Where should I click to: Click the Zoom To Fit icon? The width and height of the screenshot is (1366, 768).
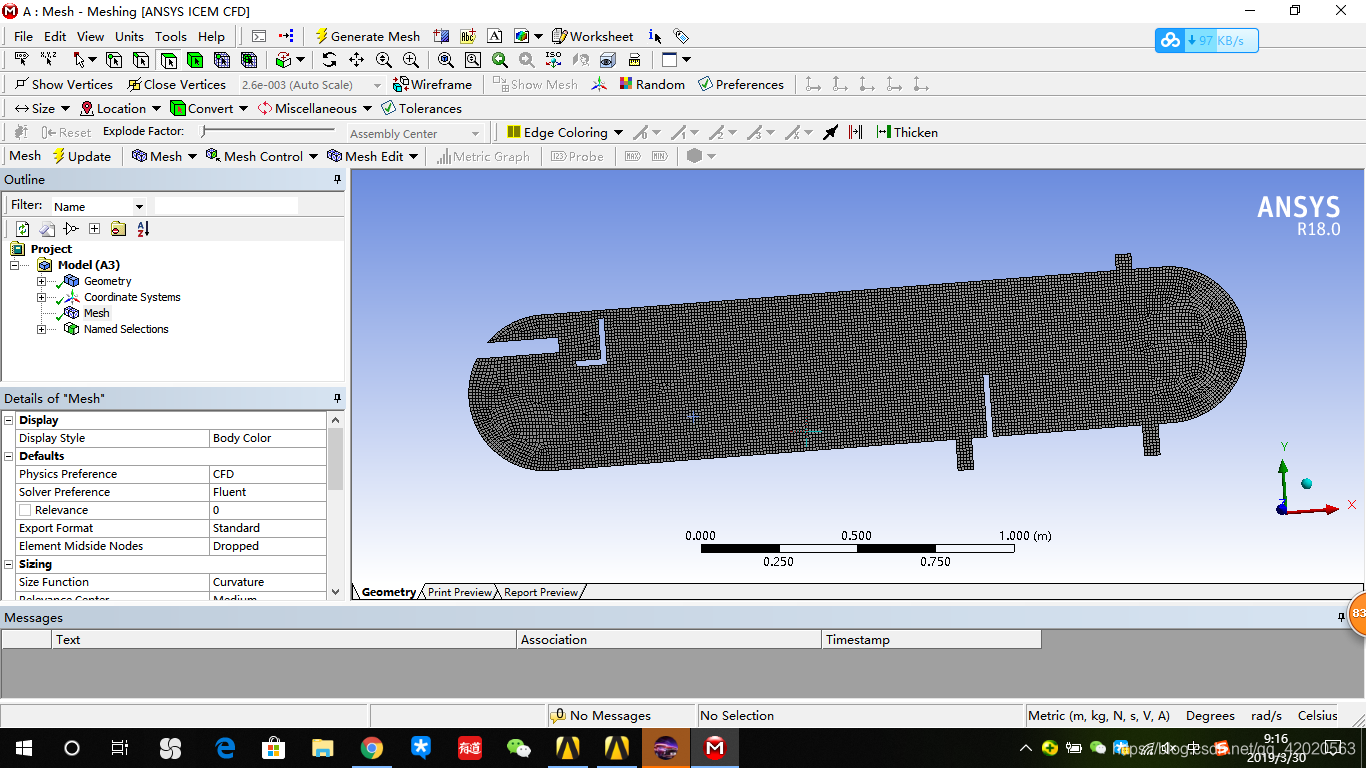pyautogui.click(x=446, y=60)
